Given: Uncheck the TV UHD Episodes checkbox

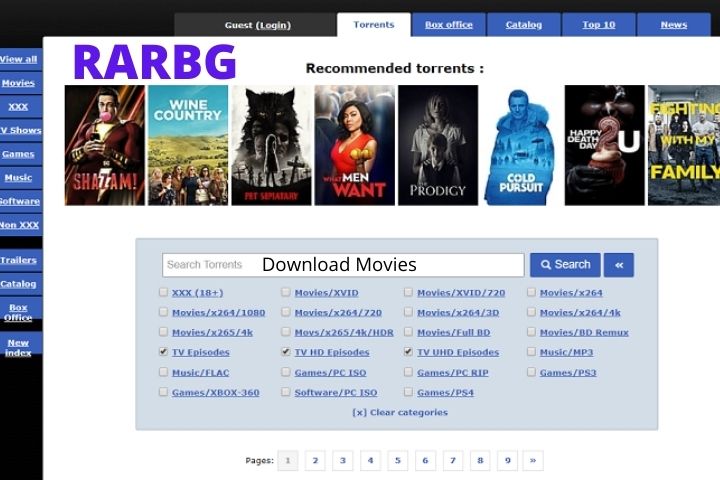Looking at the screenshot, I should point(408,352).
